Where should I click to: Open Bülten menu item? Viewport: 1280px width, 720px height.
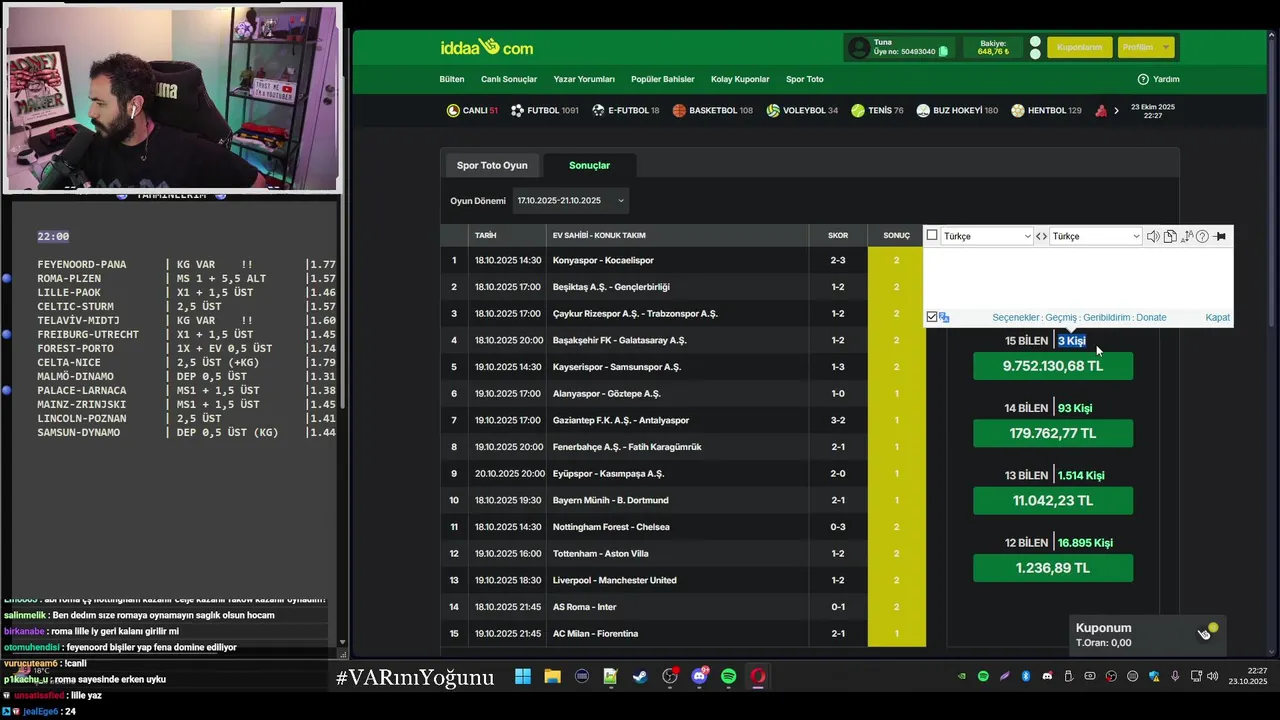[452, 79]
